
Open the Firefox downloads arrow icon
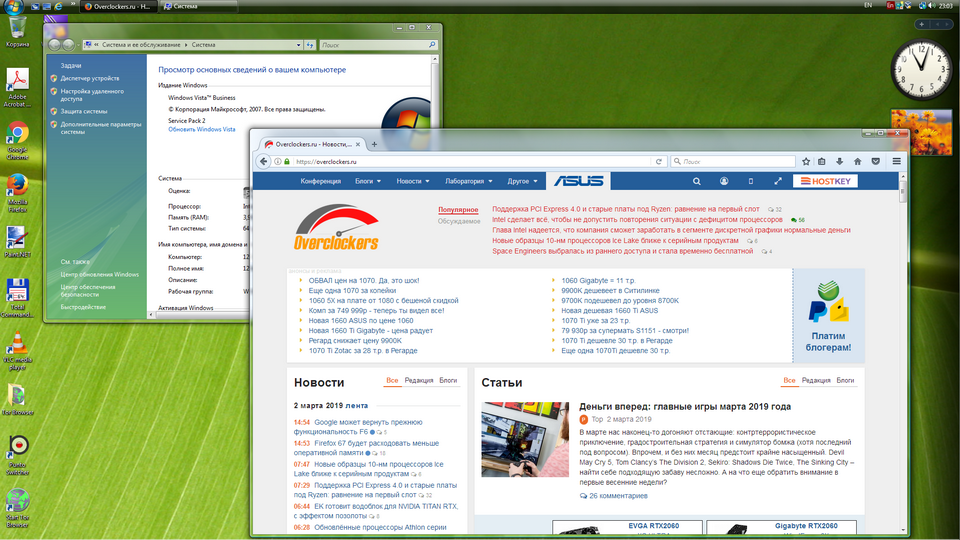coord(840,161)
